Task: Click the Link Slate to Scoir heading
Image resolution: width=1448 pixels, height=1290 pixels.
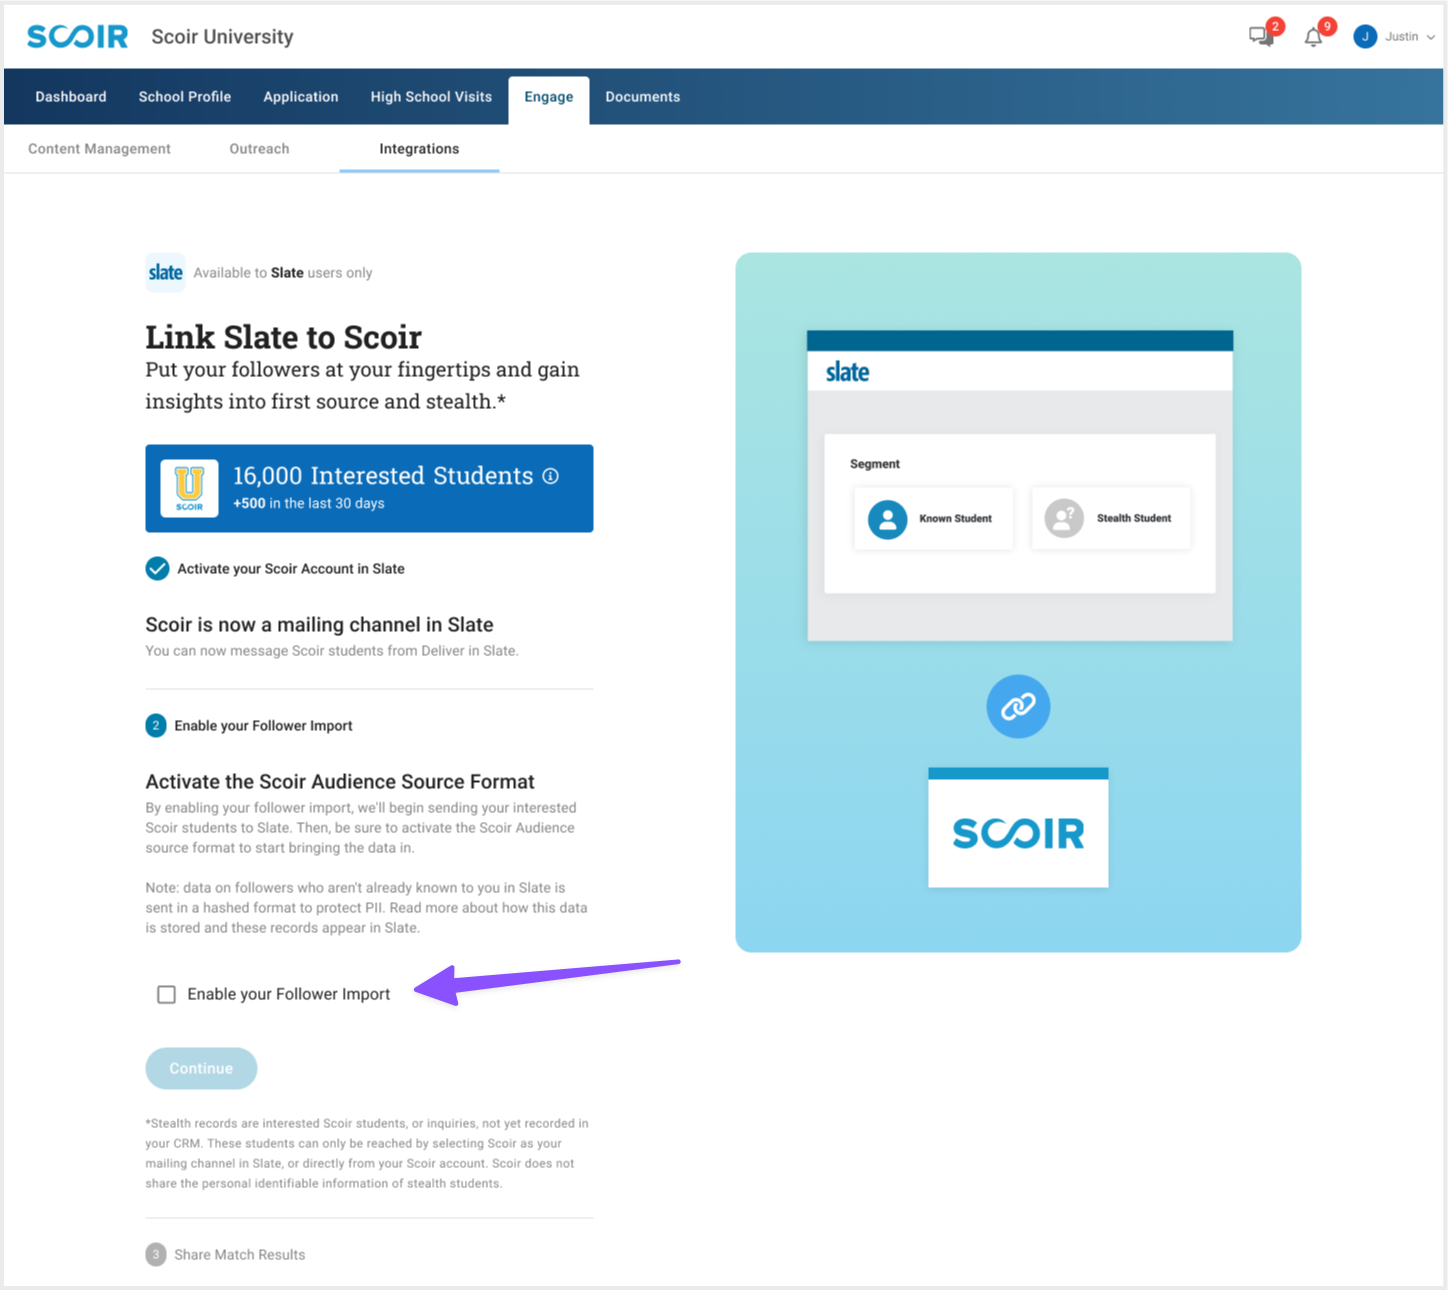Action: (283, 337)
